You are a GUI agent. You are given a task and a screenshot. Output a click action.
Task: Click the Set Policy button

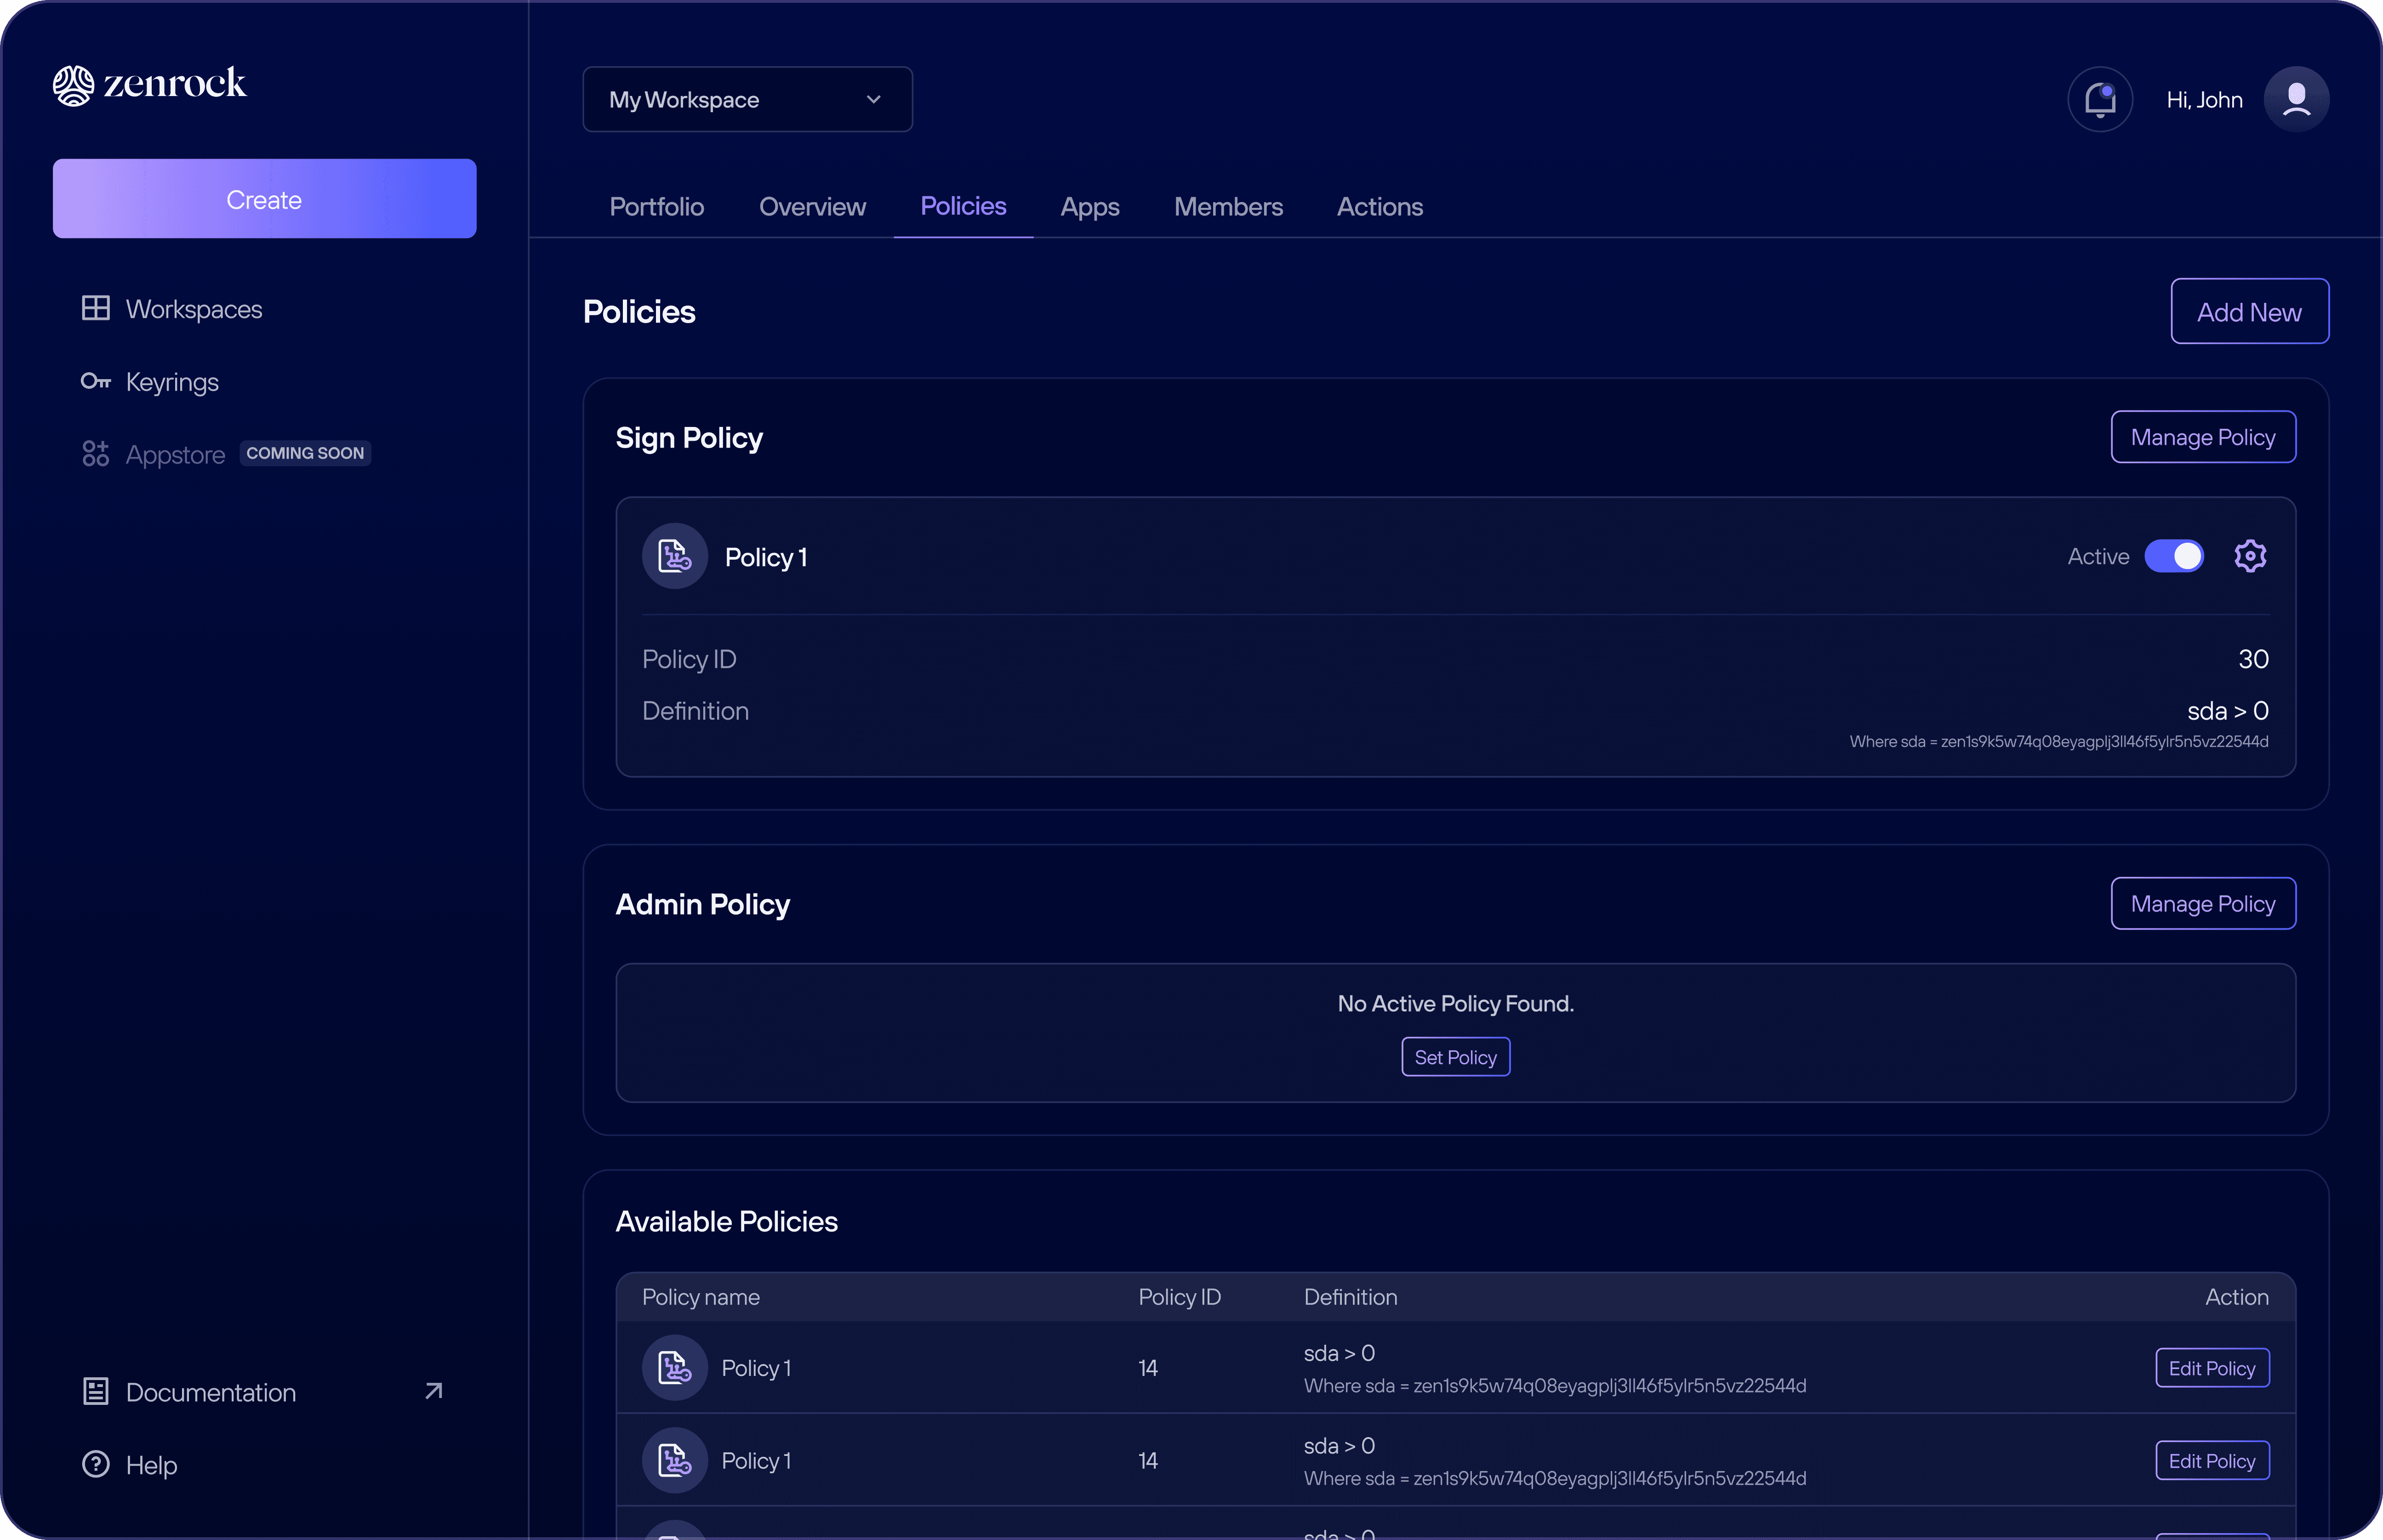1455,1057
